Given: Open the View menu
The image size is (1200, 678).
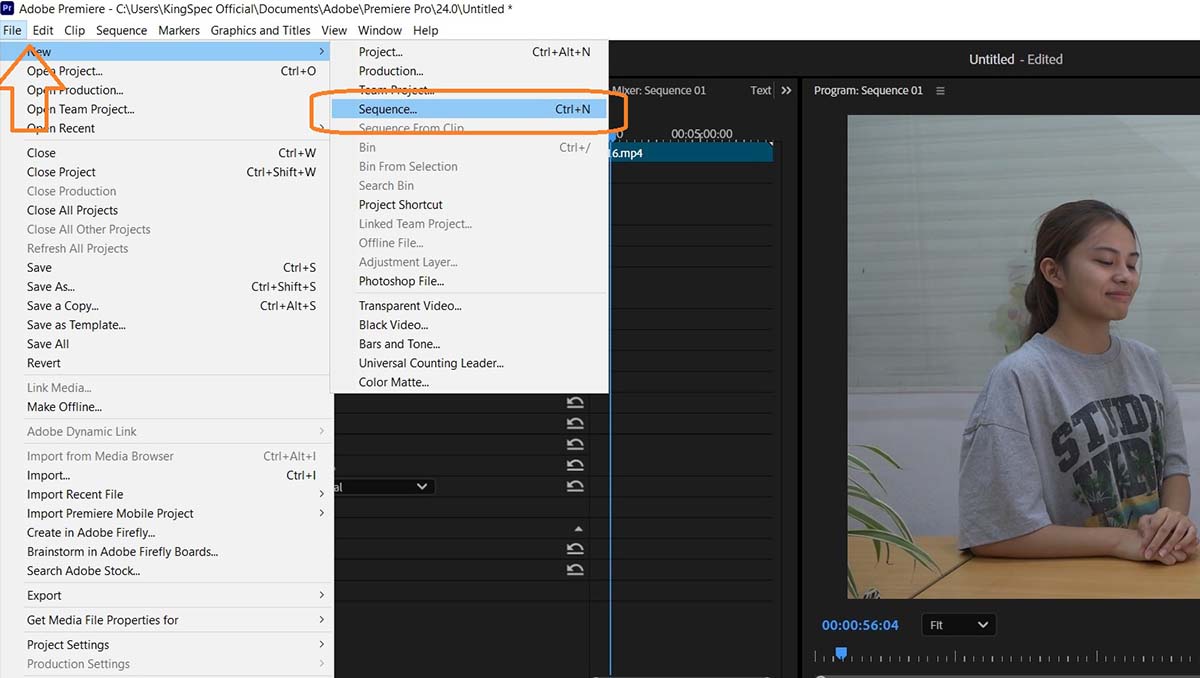Looking at the screenshot, I should [x=334, y=31].
